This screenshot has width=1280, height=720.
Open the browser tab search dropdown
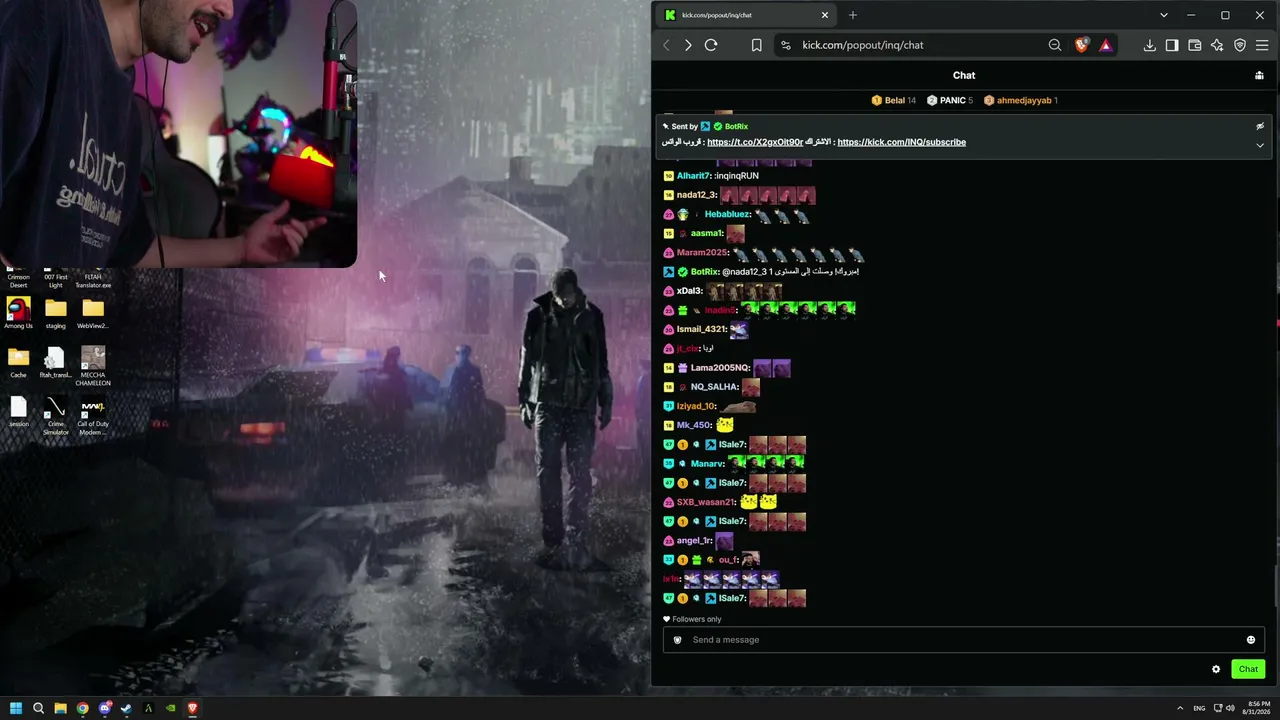click(1164, 15)
